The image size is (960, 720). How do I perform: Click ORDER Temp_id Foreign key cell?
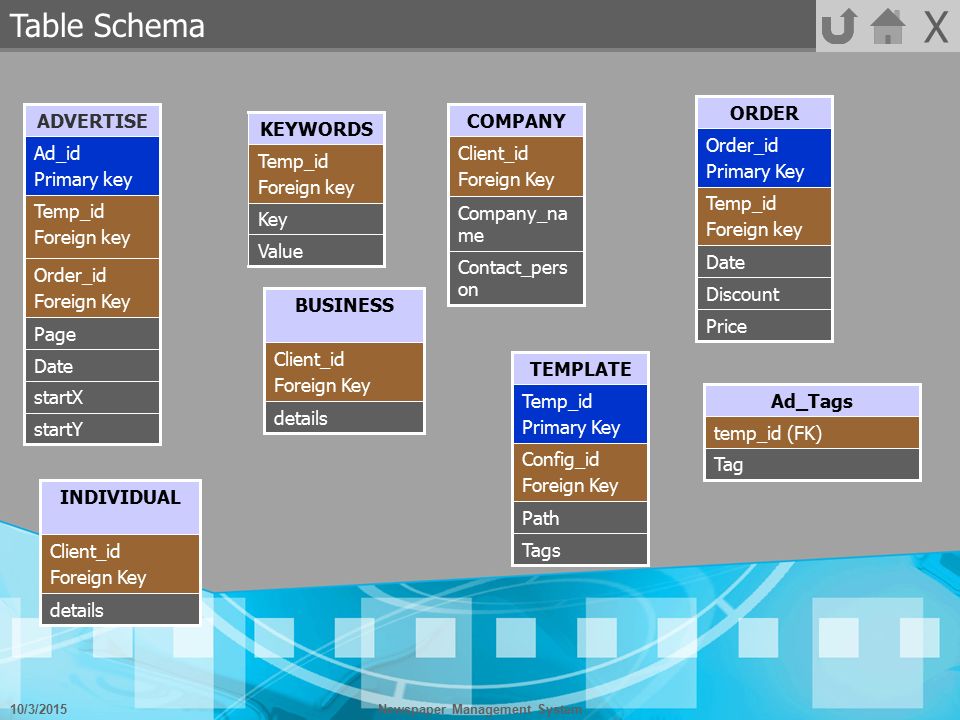pyautogui.click(x=764, y=216)
